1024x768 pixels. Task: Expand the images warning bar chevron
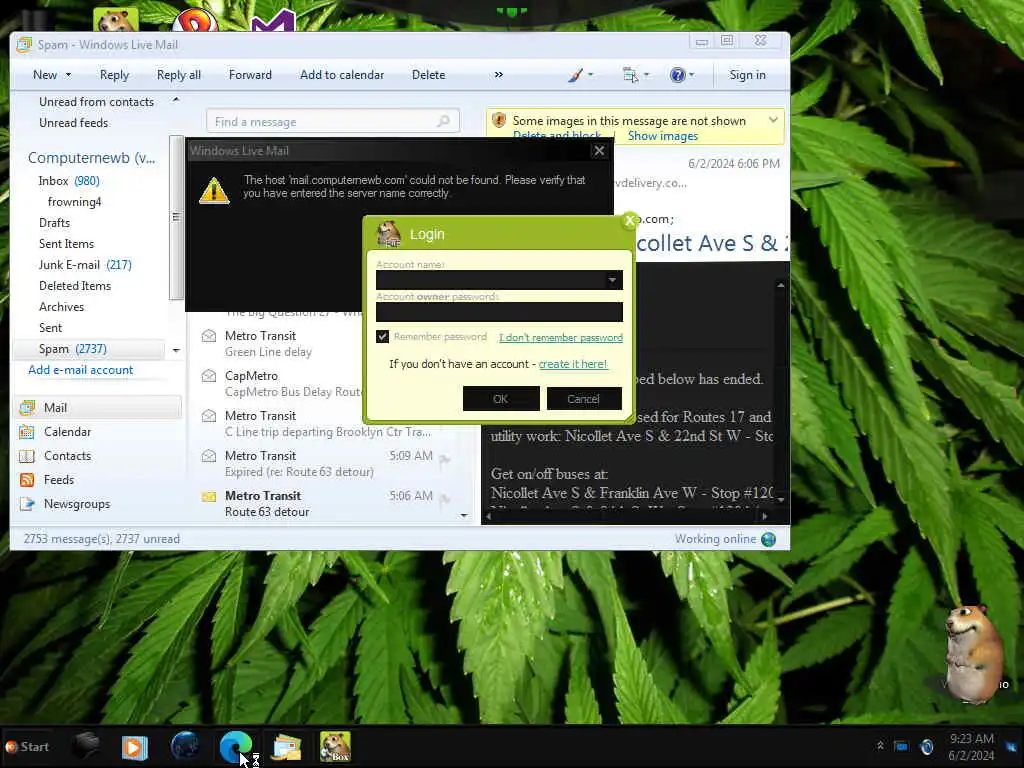pos(773,120)
